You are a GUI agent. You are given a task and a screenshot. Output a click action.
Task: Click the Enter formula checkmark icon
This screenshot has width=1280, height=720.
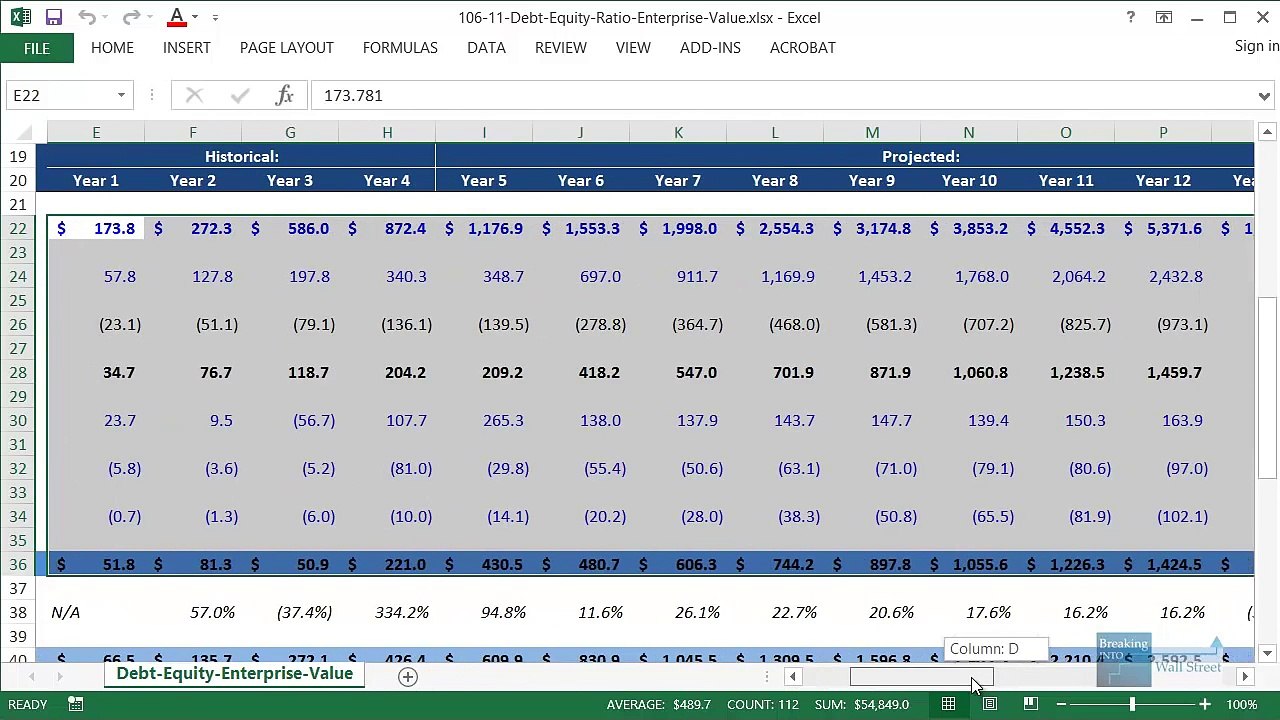(239, 95)
